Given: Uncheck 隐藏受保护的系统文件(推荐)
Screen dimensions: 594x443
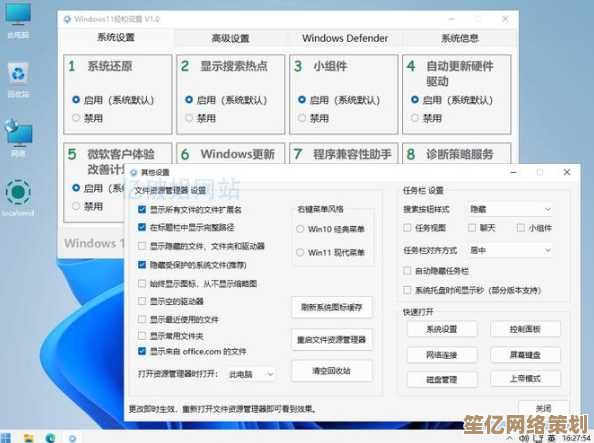Looking at the screenshot, I should tap(142, 265).
